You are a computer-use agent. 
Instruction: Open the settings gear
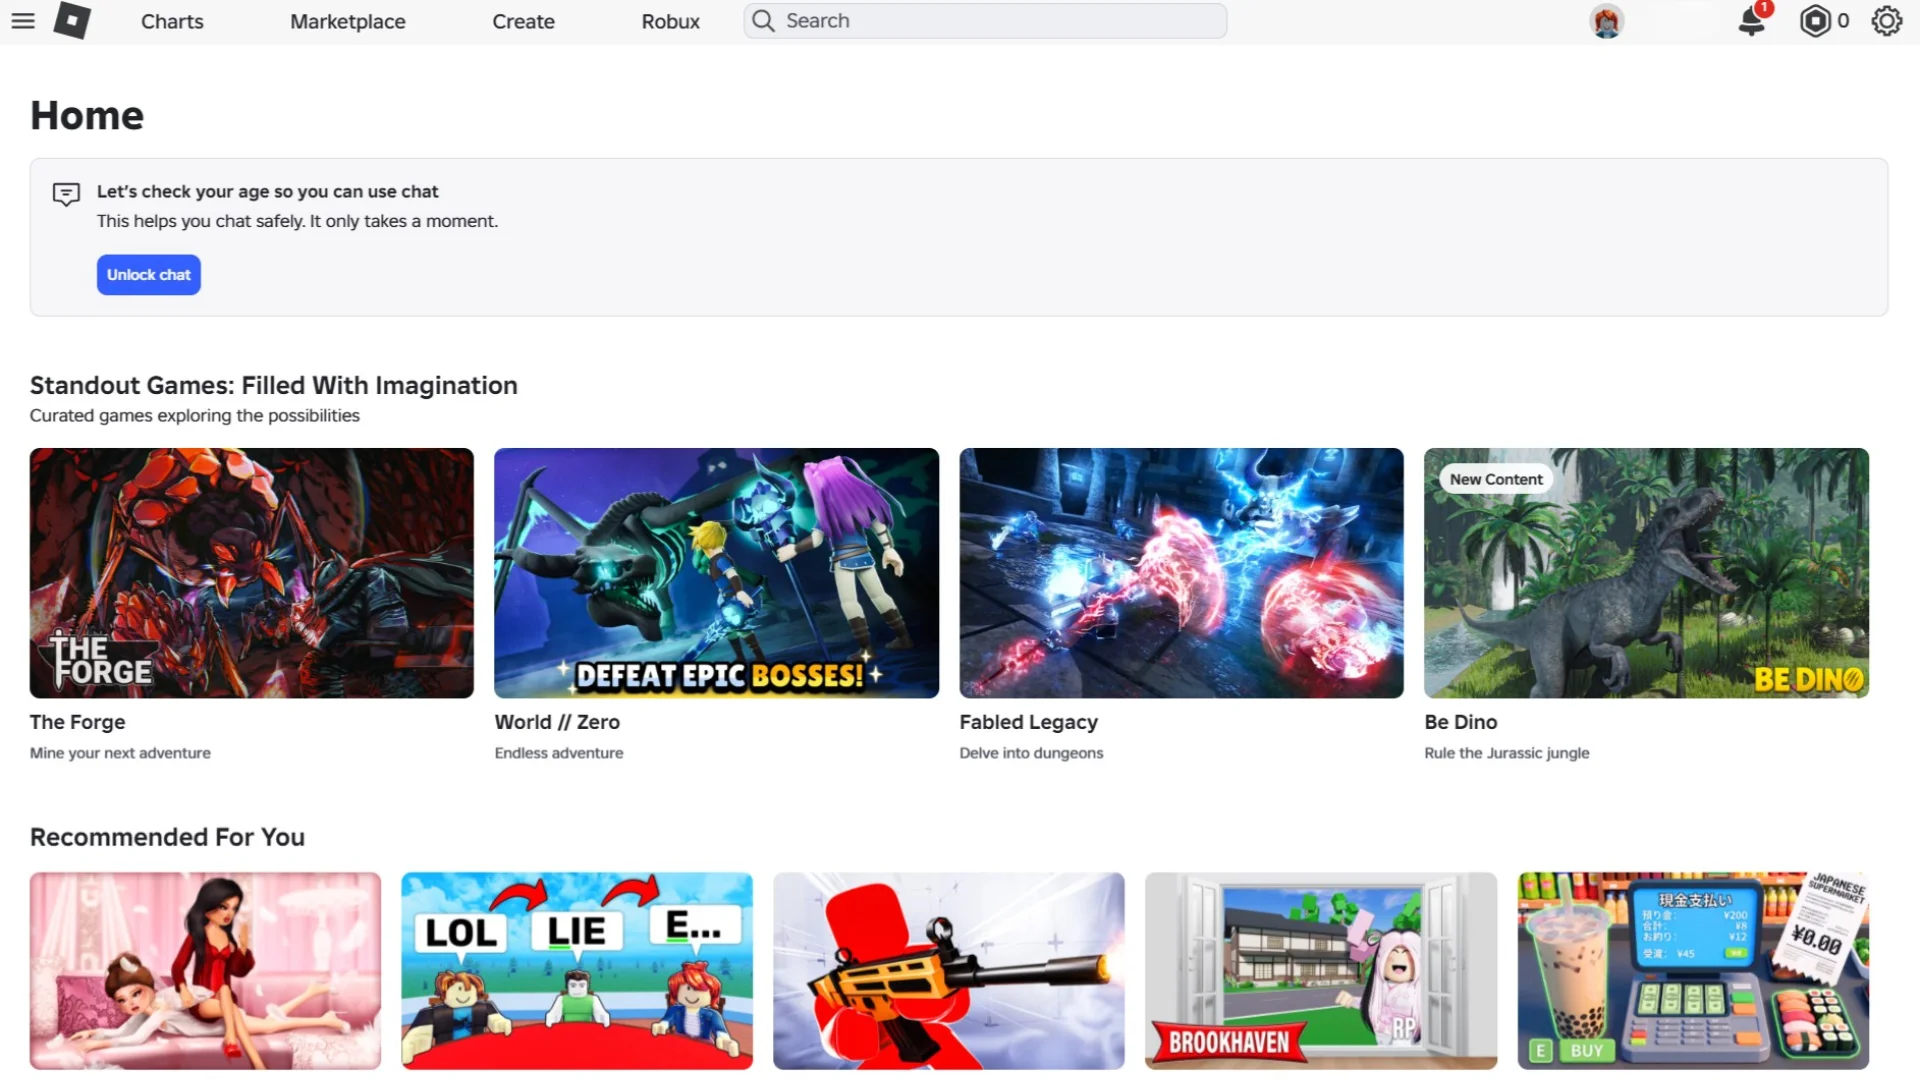point(1886,20)
